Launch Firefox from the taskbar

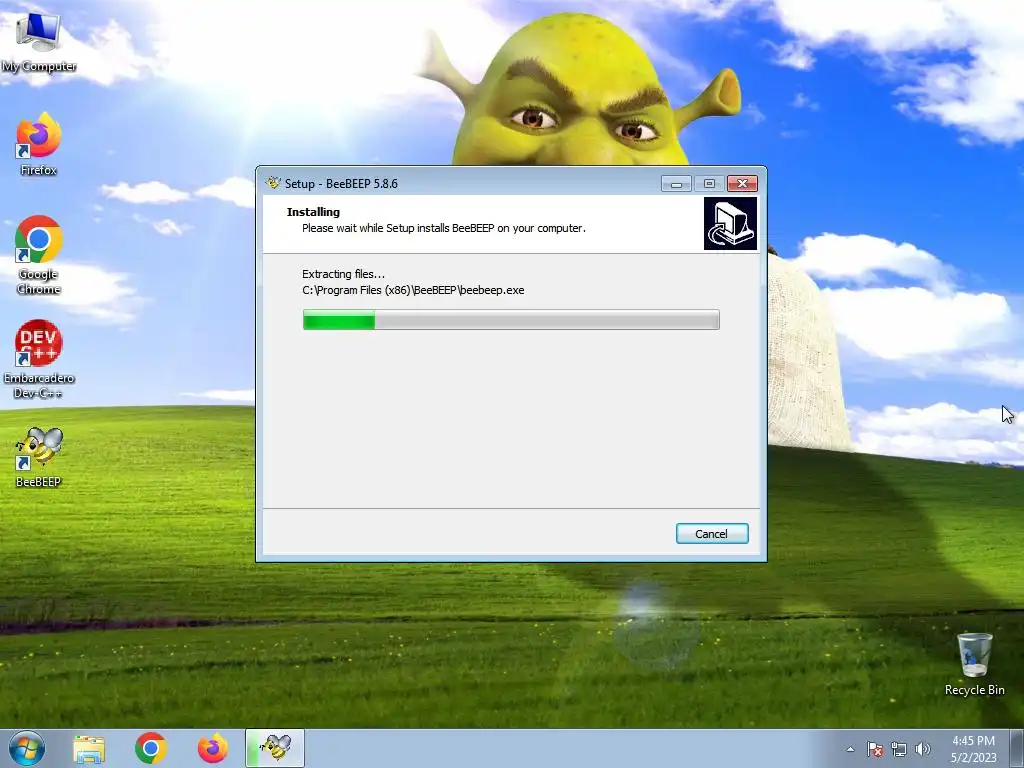[213, 748]
